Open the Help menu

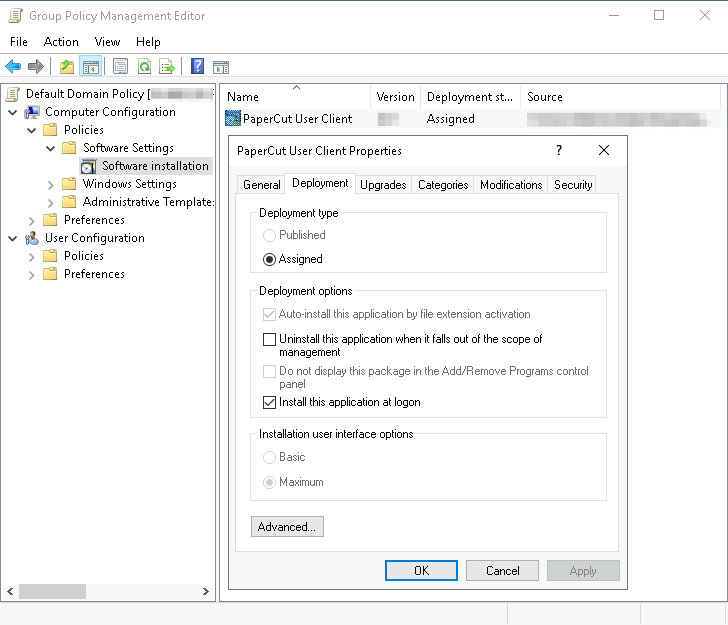click(x=148, y=42)
